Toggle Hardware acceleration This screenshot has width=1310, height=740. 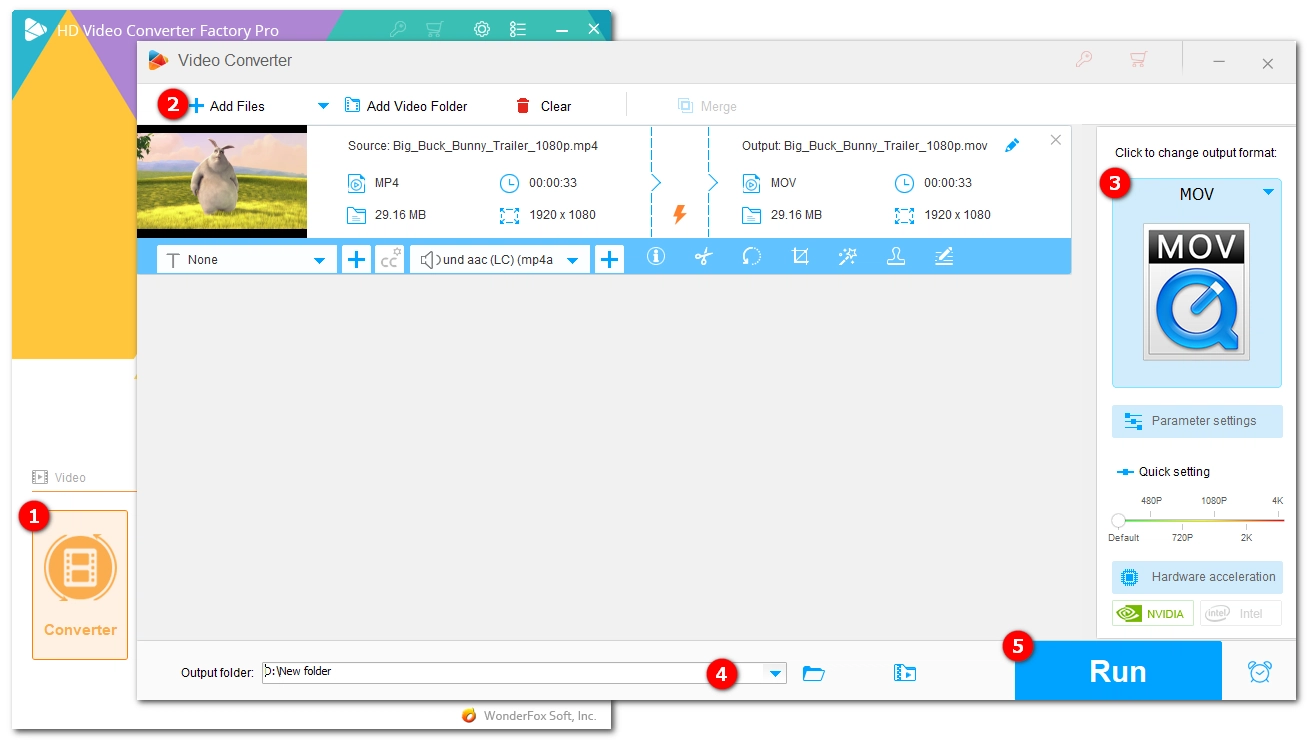point(1197,577)
